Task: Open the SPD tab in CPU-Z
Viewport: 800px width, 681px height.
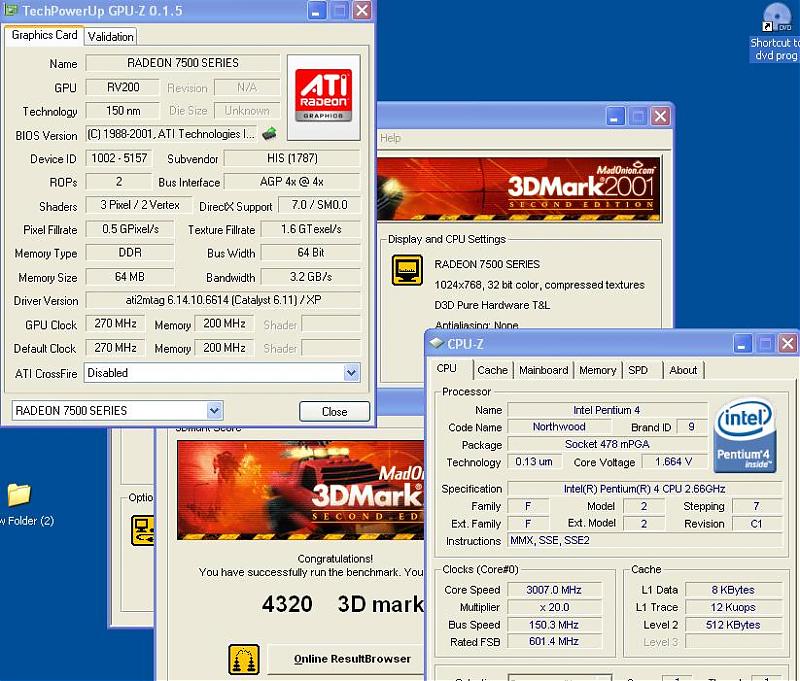Action: (638, 370)
